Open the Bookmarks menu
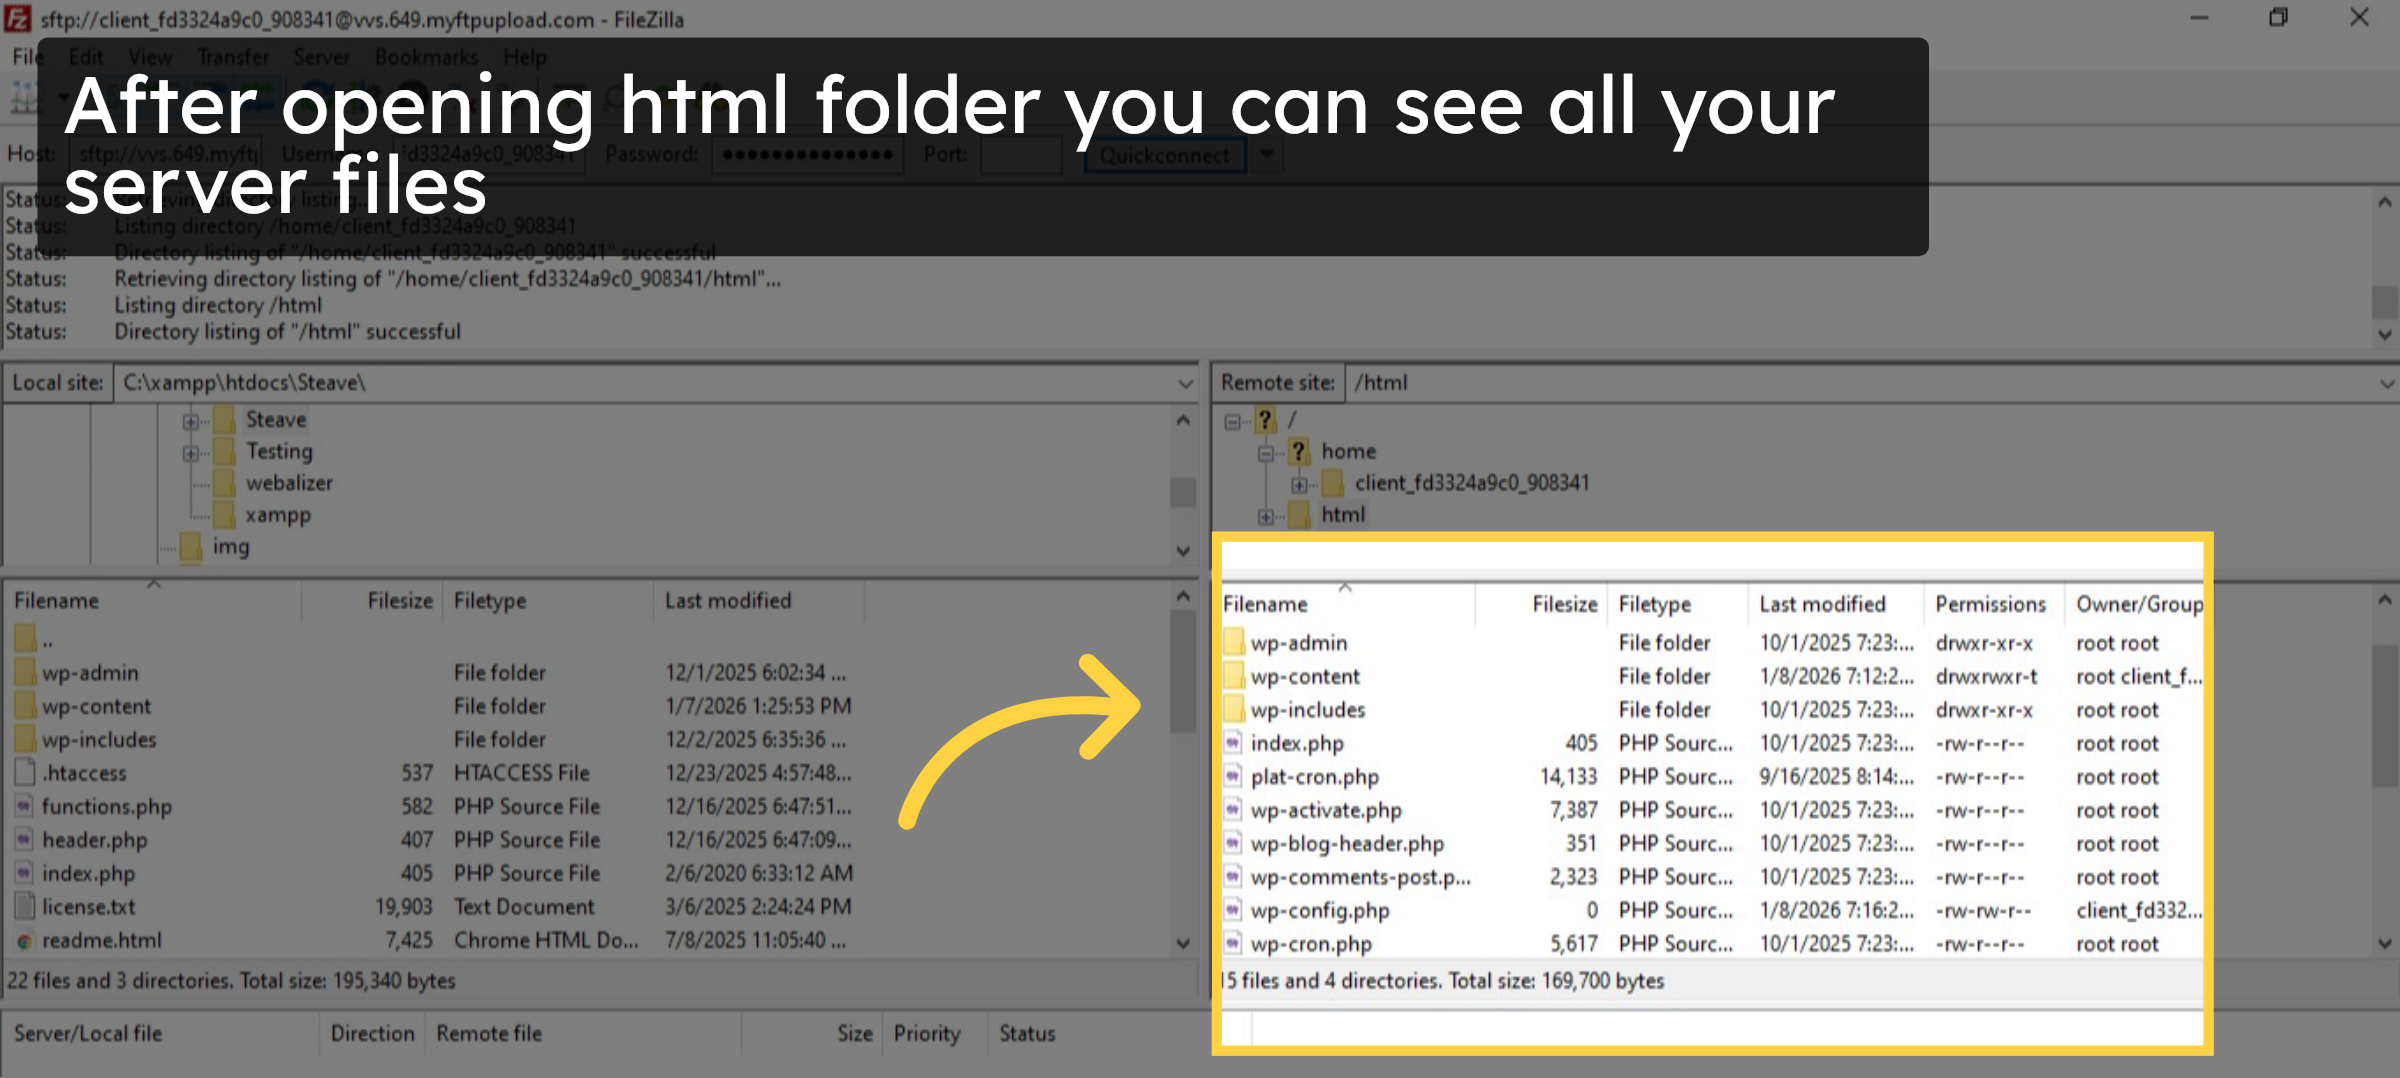This screenshot has height=1078, width=2400. (x=426, y=57)
